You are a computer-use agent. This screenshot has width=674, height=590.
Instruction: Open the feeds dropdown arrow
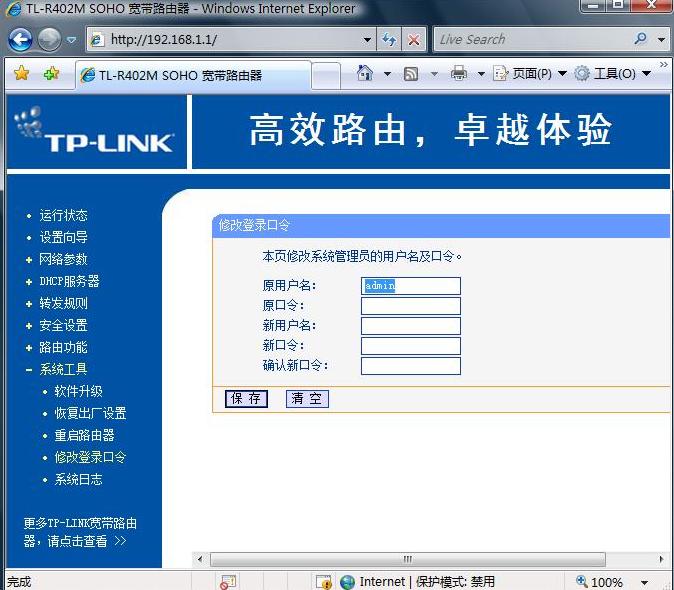click(x=435, y=74)
